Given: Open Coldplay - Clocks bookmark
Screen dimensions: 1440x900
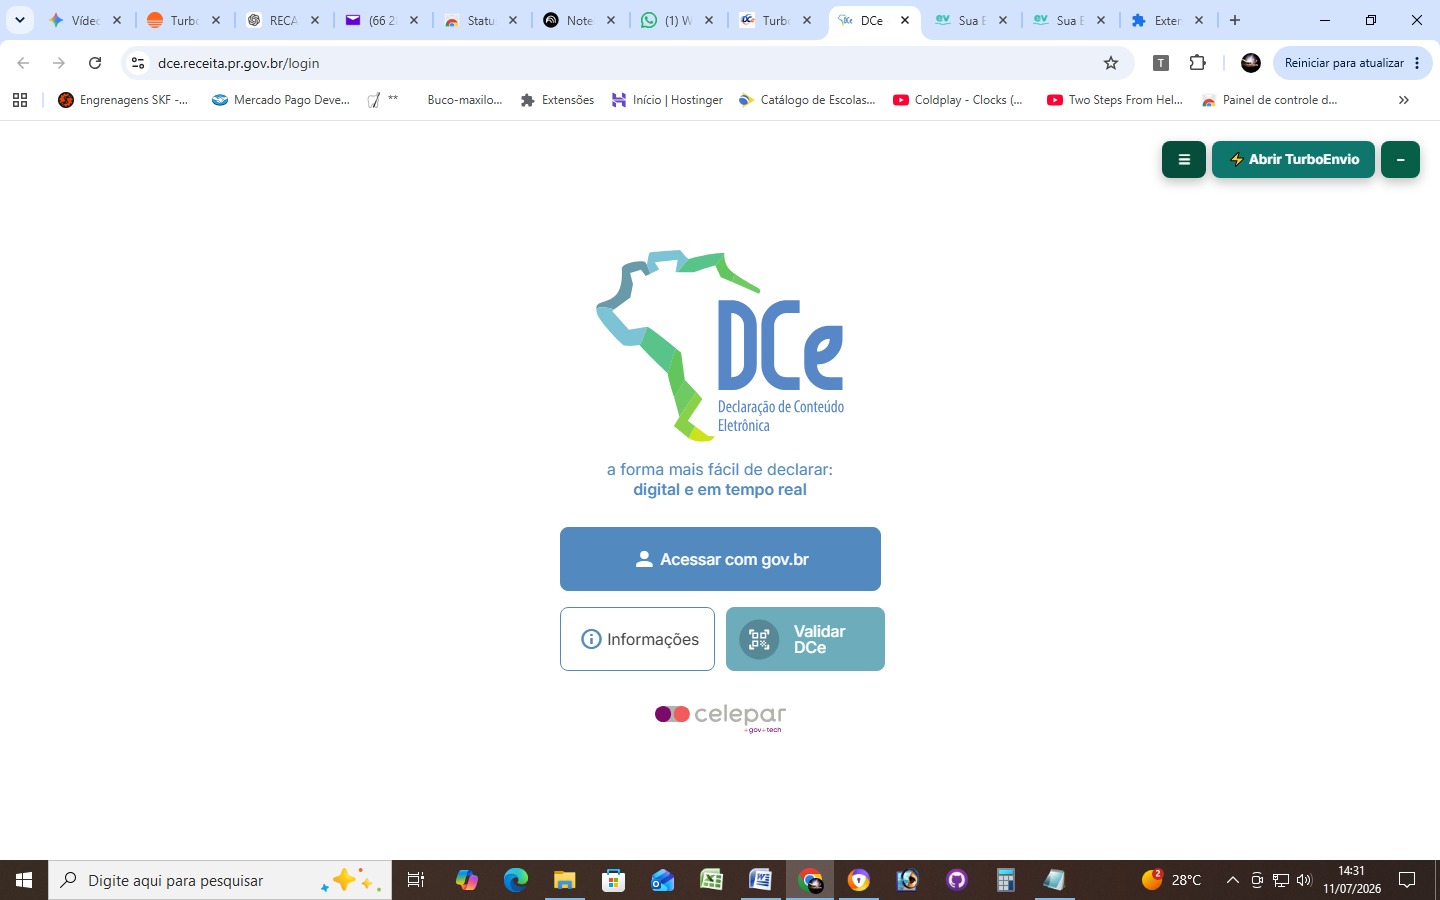Looking at the screenshot, I should tap(958, 100).
